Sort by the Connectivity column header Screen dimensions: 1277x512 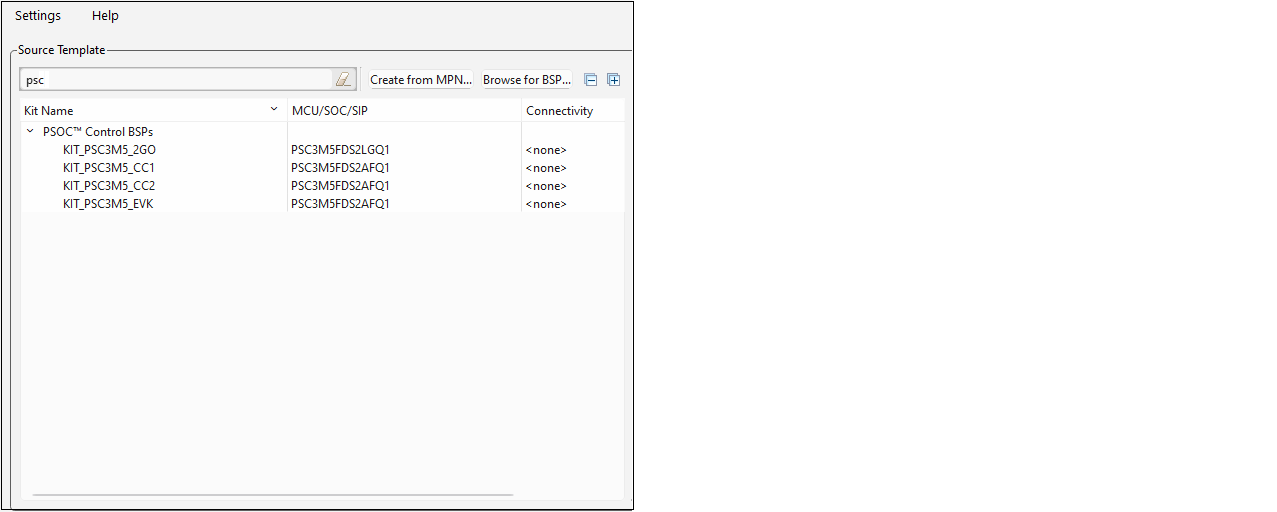(x=559, y=111)
